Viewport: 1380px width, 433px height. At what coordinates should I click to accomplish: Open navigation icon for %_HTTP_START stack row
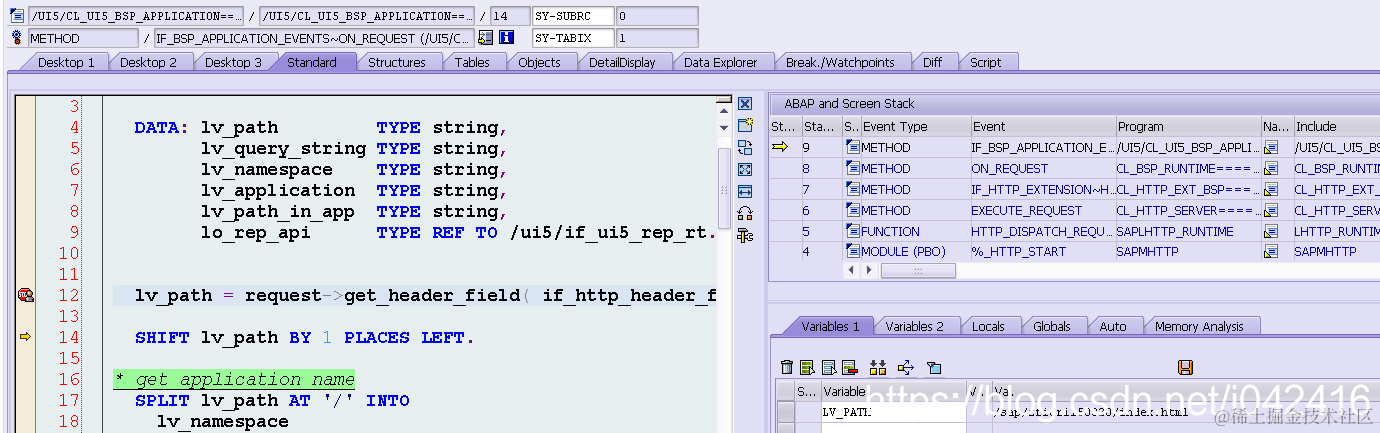[1271, 252]
